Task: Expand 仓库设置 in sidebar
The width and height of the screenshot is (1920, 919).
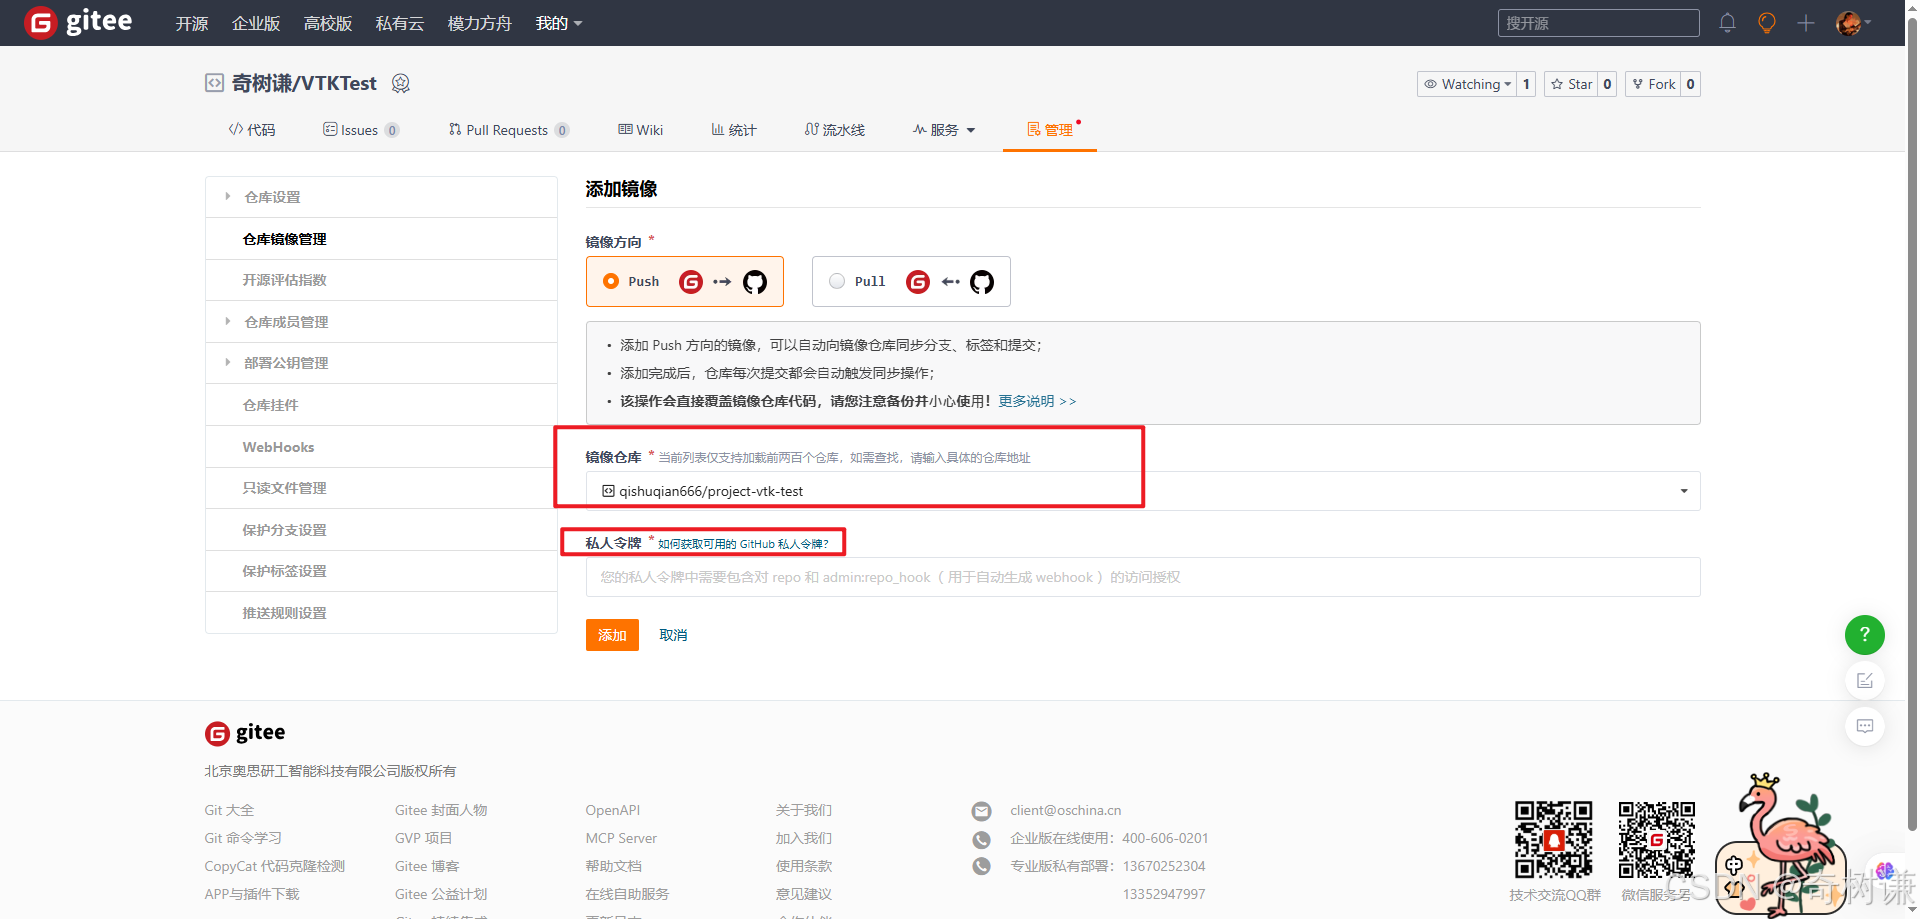Action: point(381,197)
